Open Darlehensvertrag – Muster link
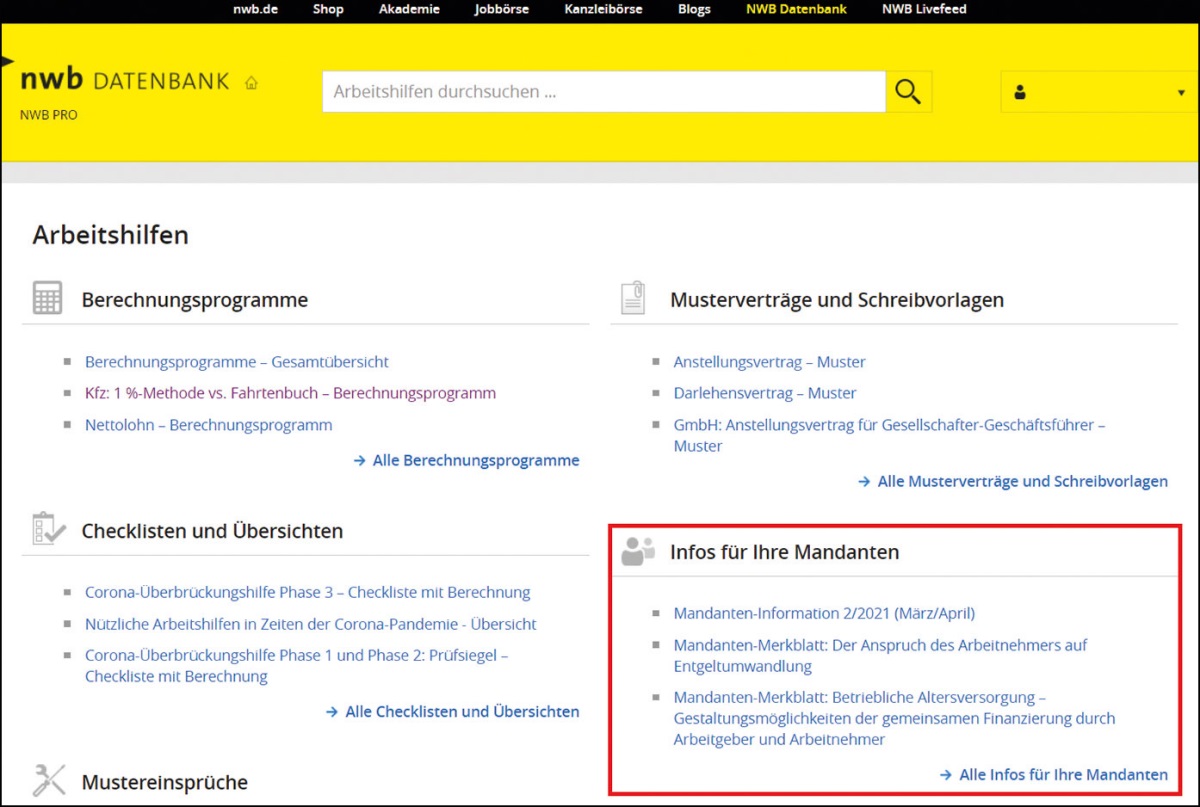Screen dimensions: 1200x807 tap(764, 393)
